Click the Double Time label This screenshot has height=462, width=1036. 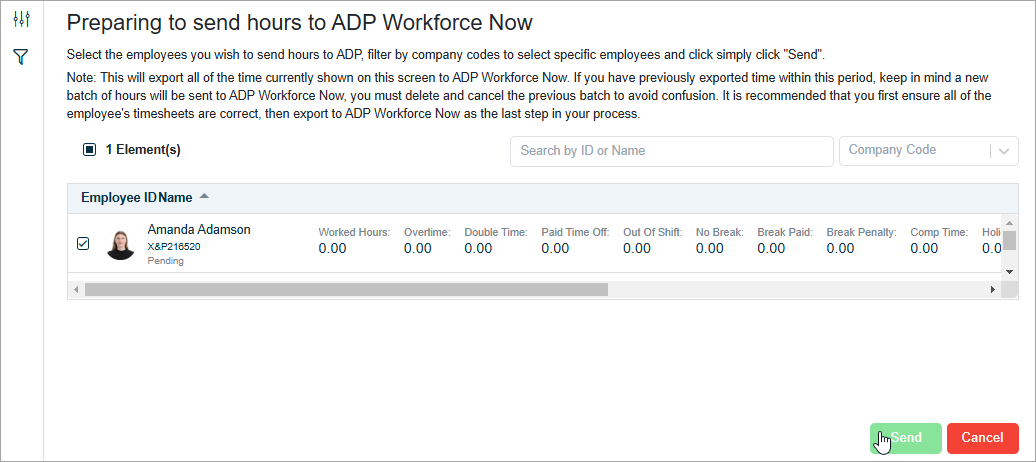coord(496,233)
